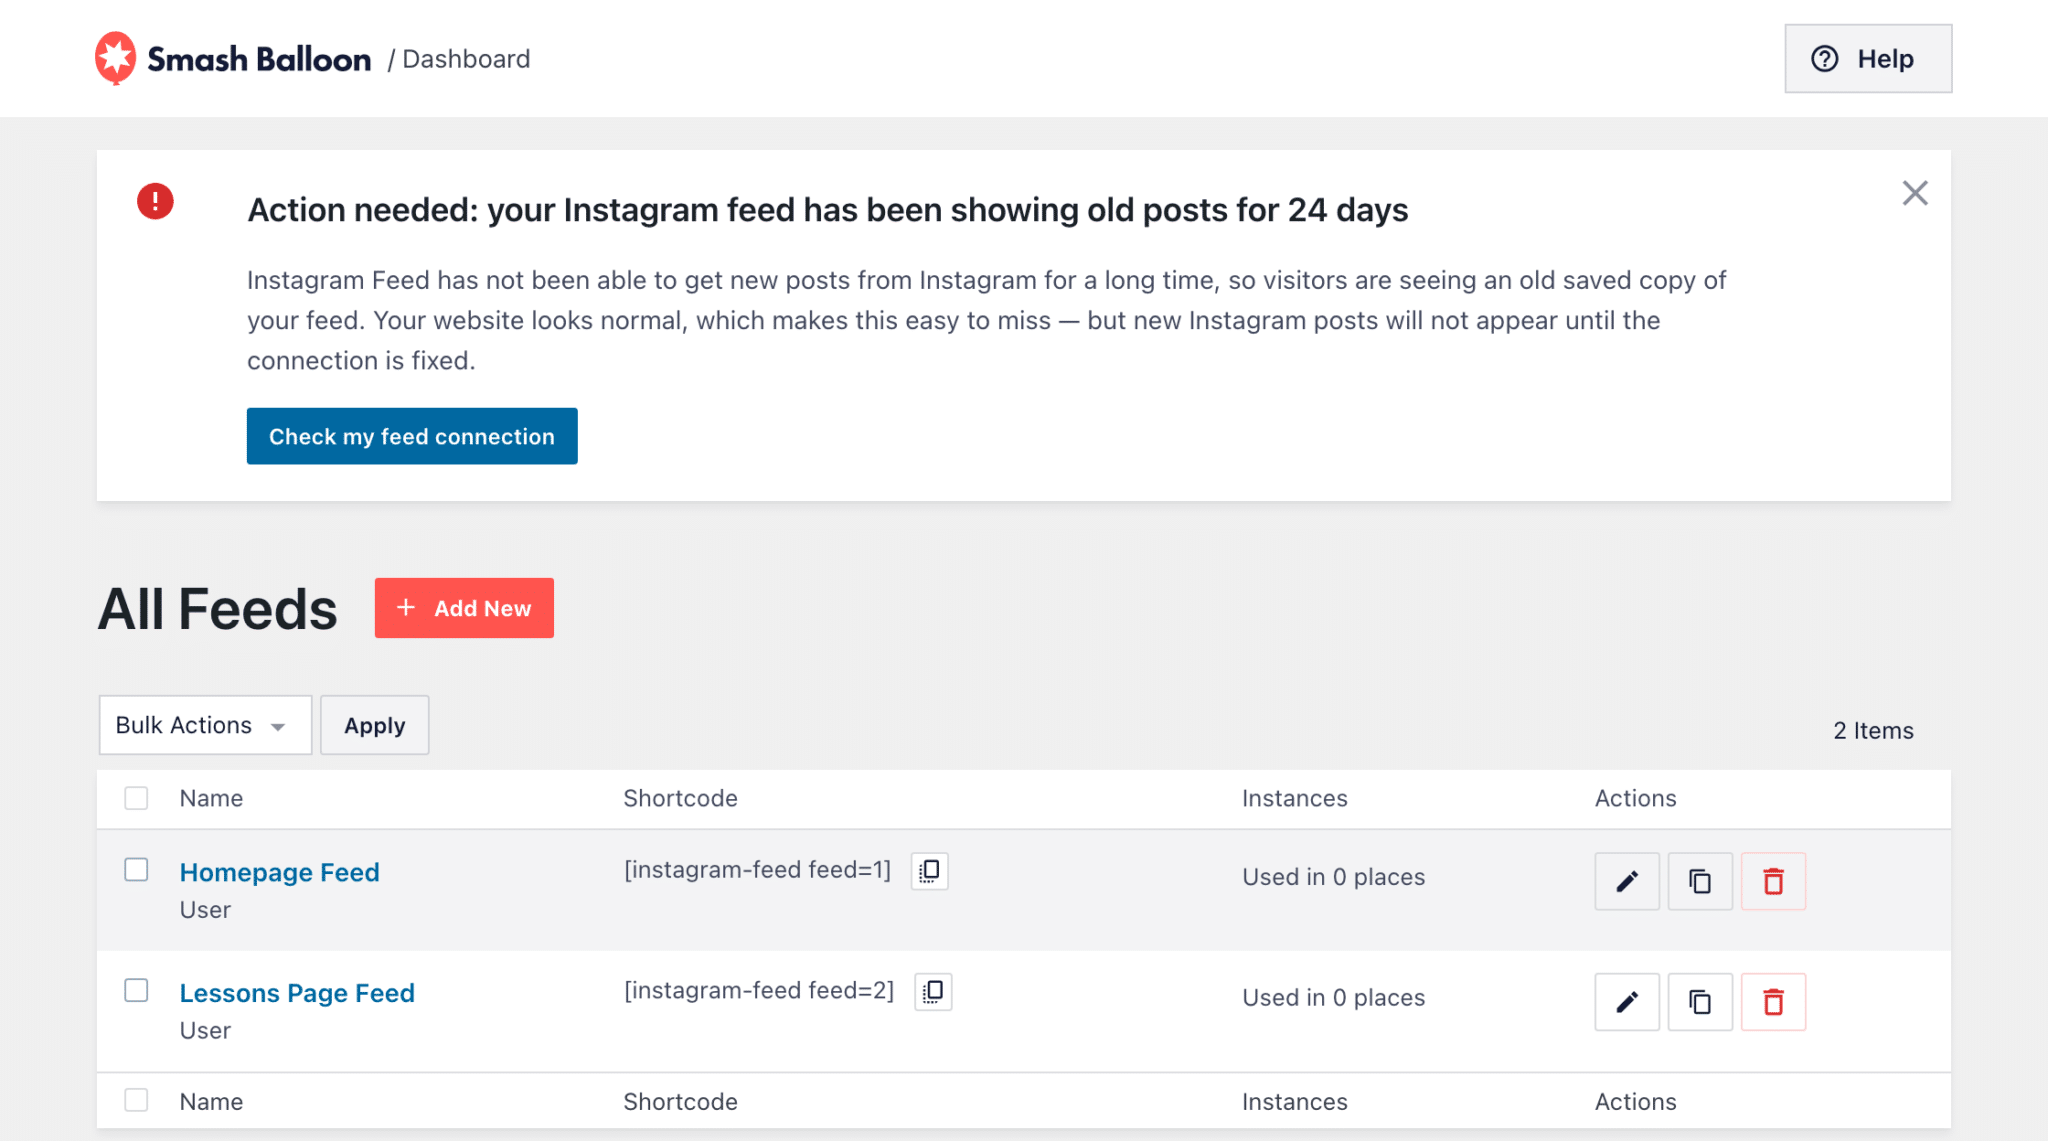
Task: Click the Shortcode column header at top
Action: pyautogui.click(x=680, y=798)
